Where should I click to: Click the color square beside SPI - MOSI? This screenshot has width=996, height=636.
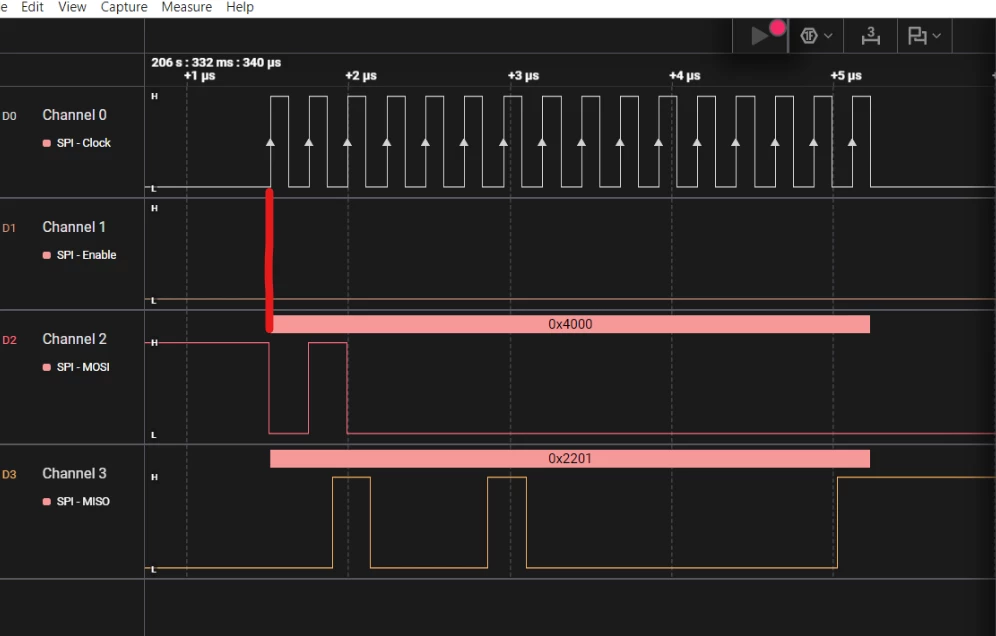click(46, 367)
